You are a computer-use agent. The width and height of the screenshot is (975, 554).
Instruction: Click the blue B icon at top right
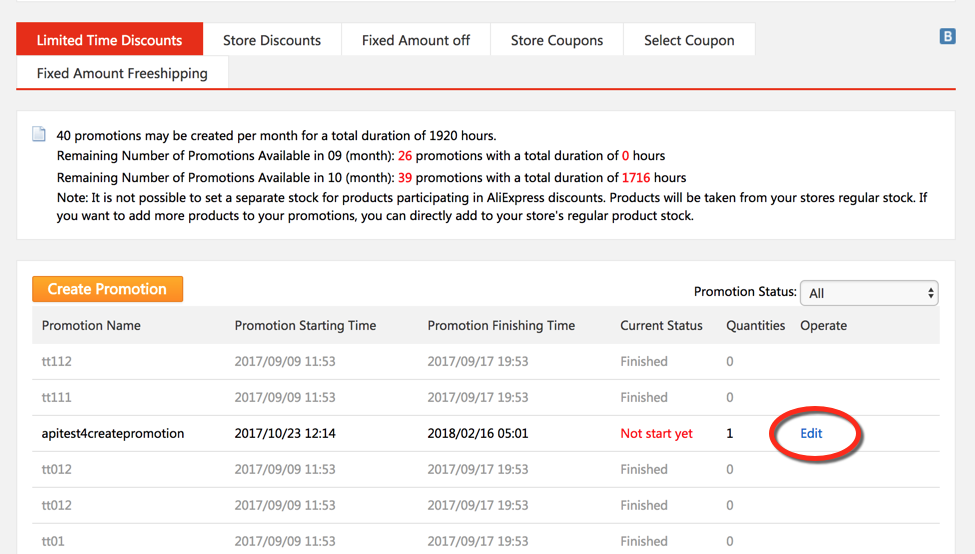(x=948, y=37)
